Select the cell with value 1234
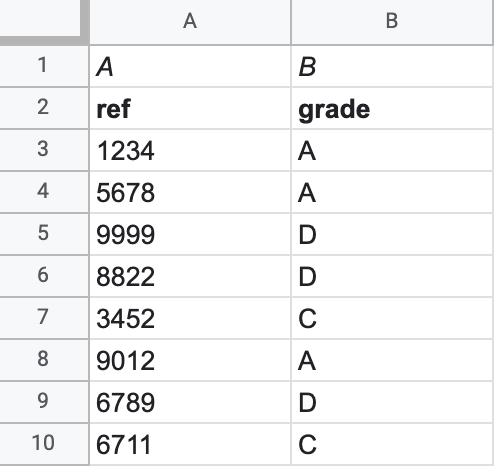The height and width of the screenshot is (466, 494). pyautogui.click(x=190, y=150)
